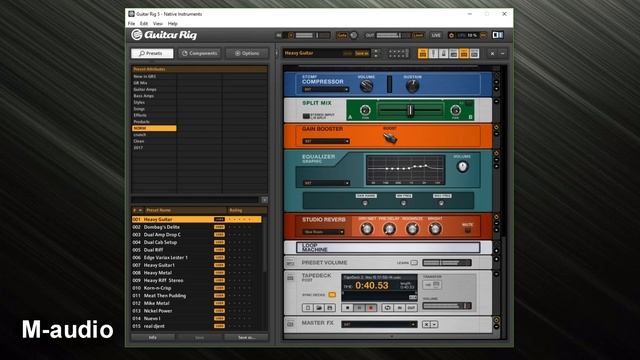The image size is (640, 360).
Task: Click the Split Mix crossfader handle
Action: click(410, 110)
